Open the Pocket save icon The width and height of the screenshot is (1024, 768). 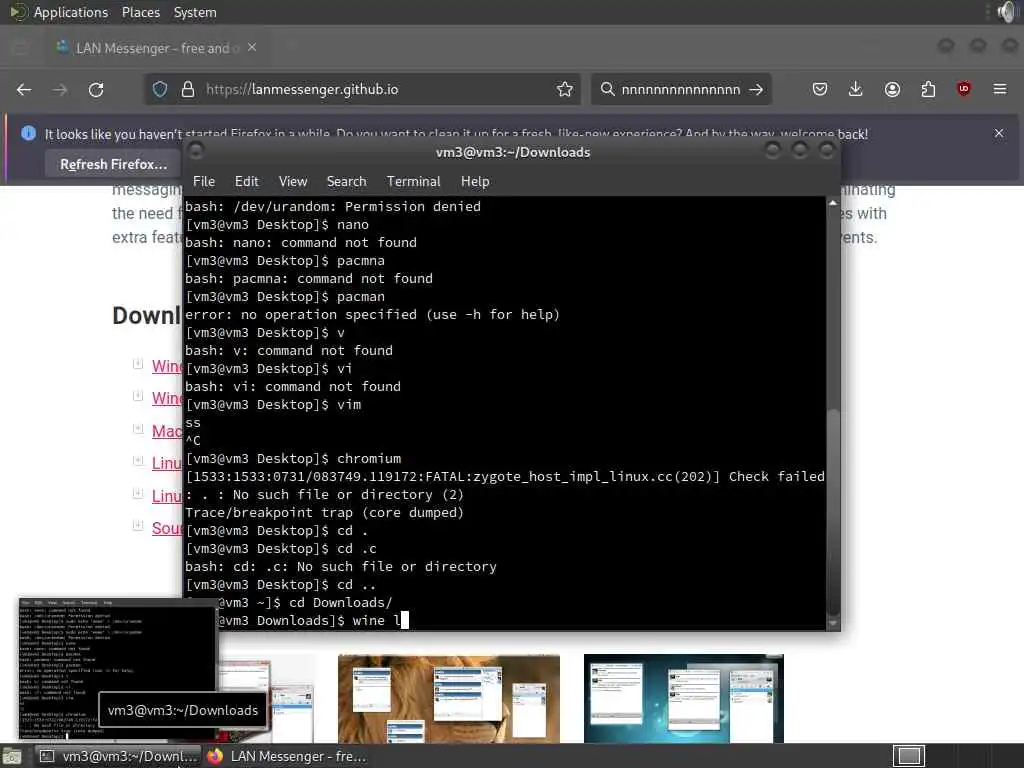[820, 89]
